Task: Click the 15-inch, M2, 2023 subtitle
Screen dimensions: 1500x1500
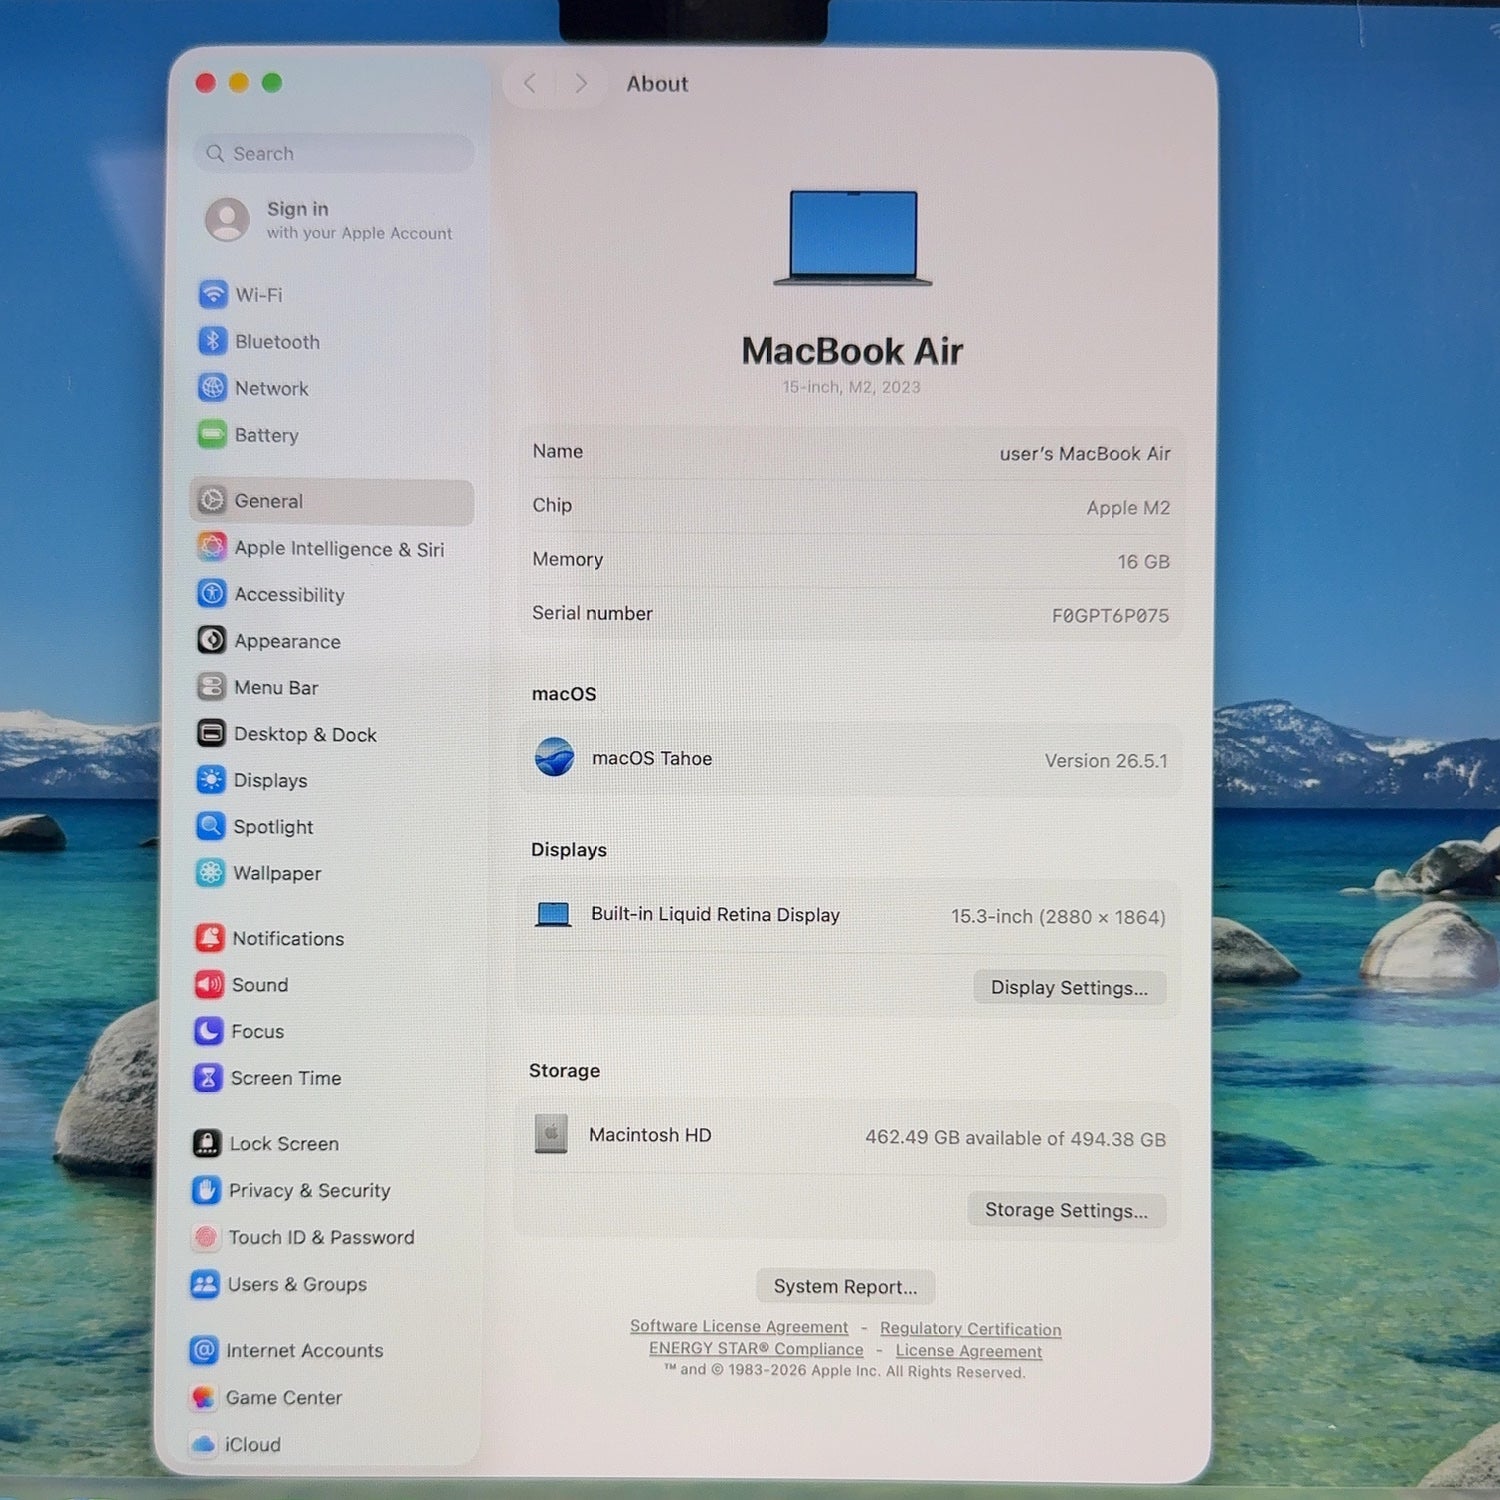Action: 851,387
